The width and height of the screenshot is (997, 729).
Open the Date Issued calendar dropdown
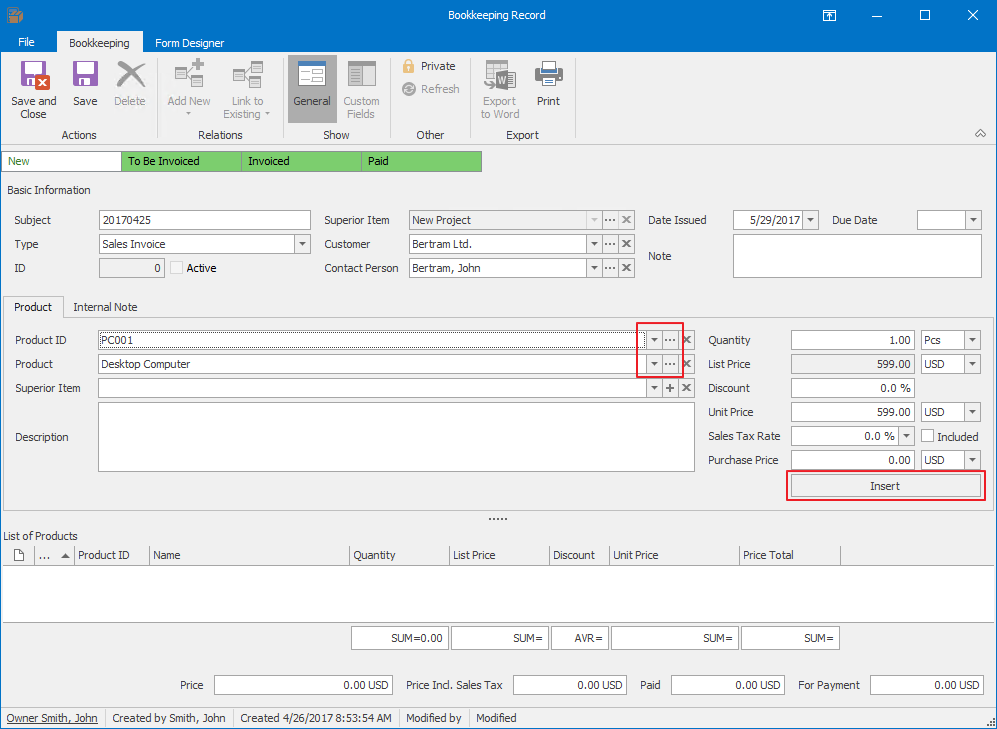tap(810, 220)
